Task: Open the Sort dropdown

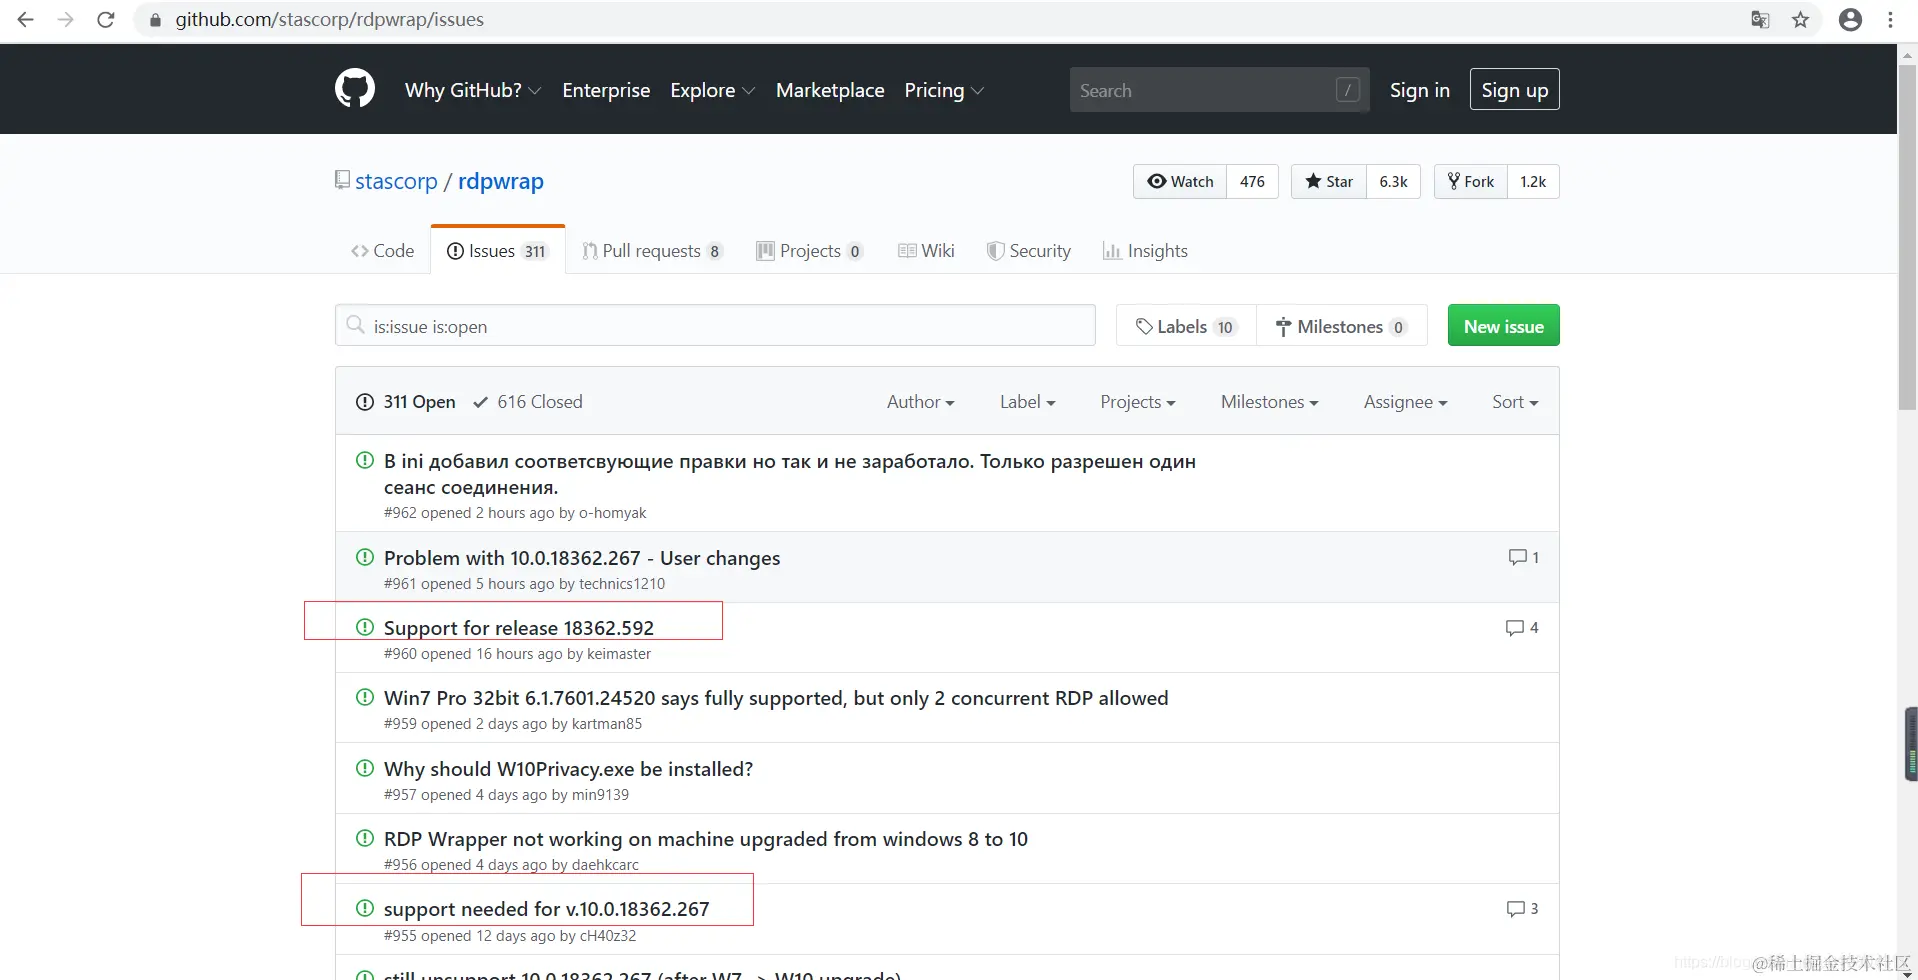Action: [x=1515, y=402]
